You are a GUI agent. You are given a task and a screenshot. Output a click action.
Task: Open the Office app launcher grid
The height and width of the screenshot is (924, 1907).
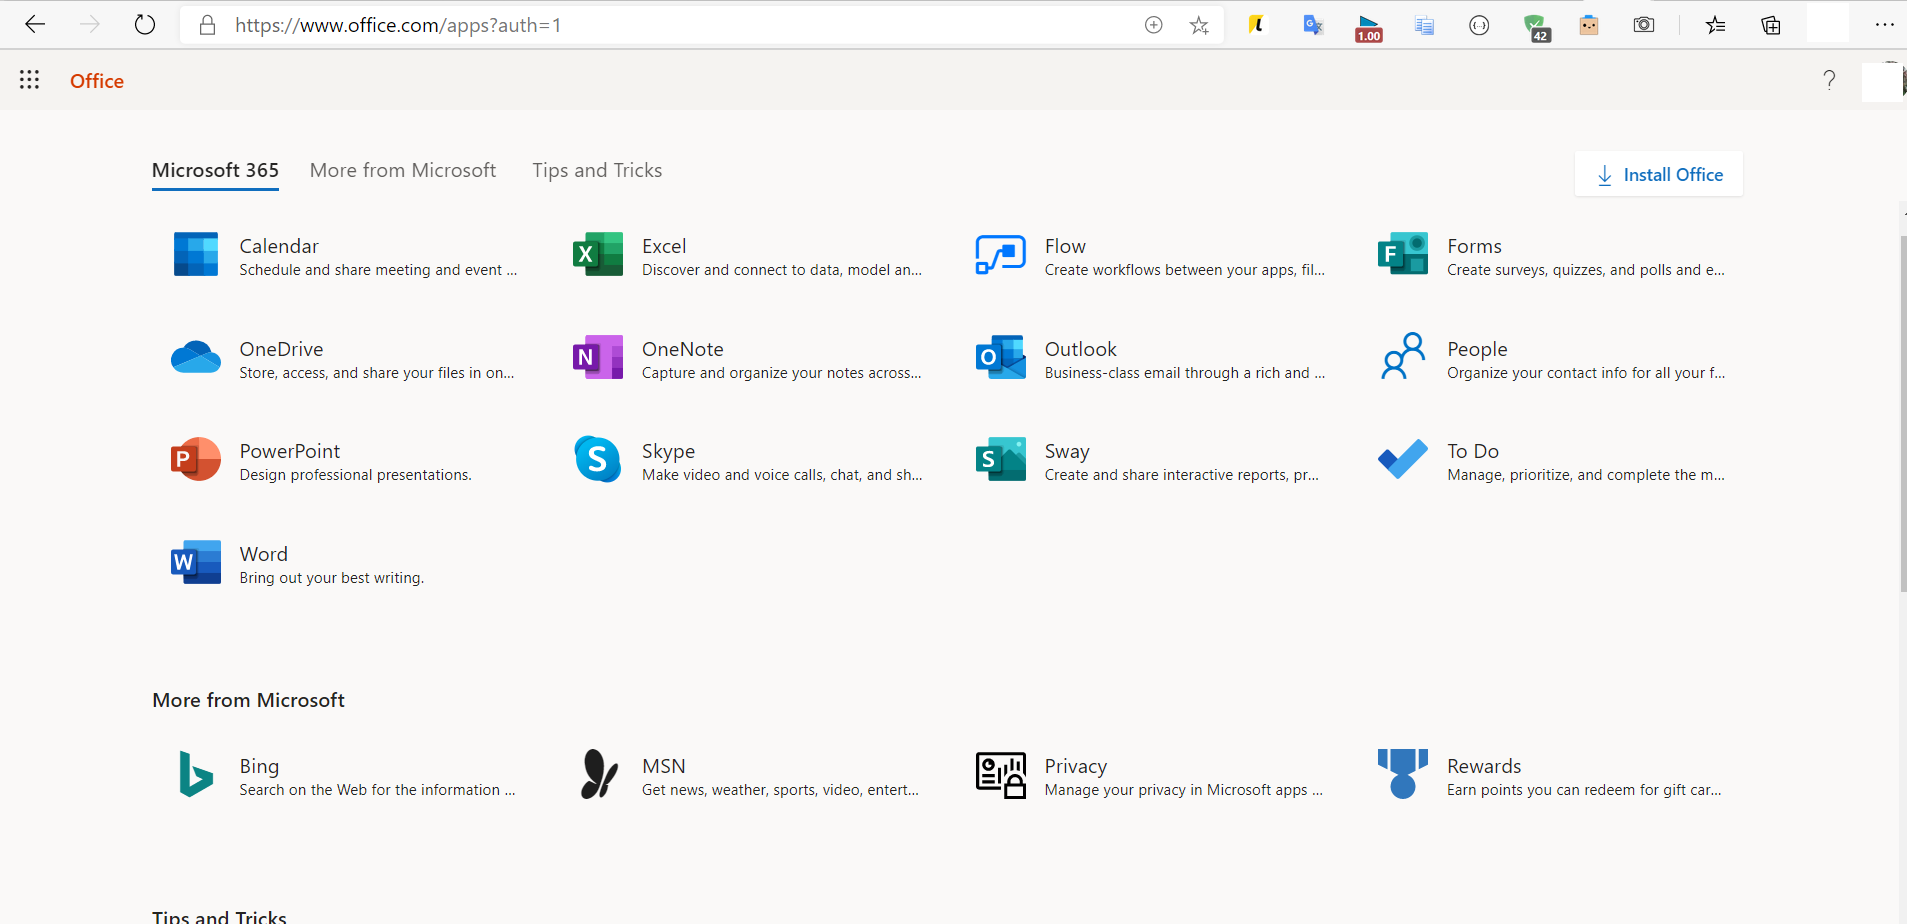[30, 80]
